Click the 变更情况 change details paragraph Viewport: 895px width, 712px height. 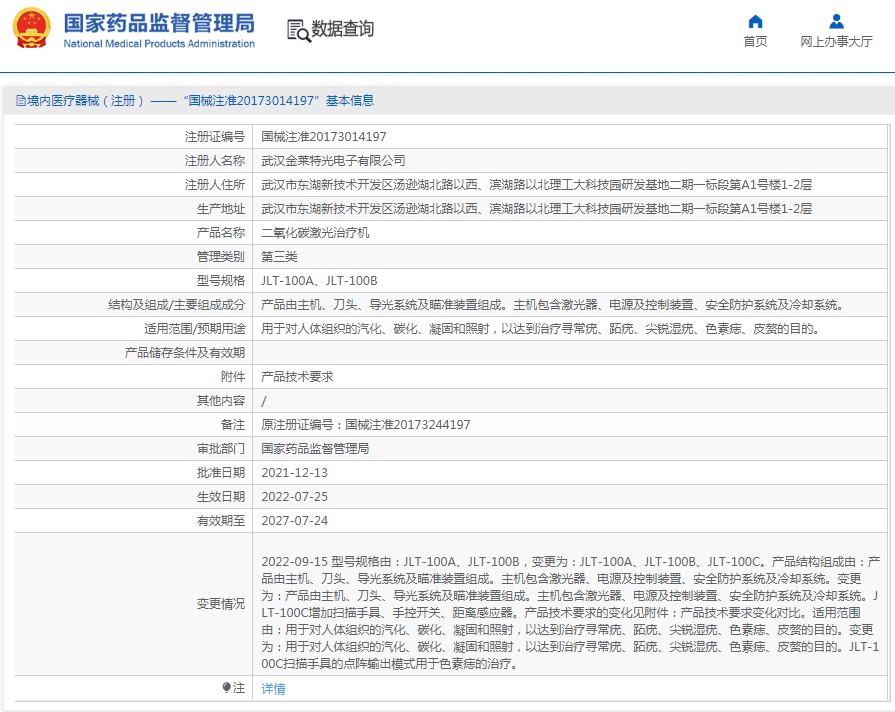click(571, 612)
